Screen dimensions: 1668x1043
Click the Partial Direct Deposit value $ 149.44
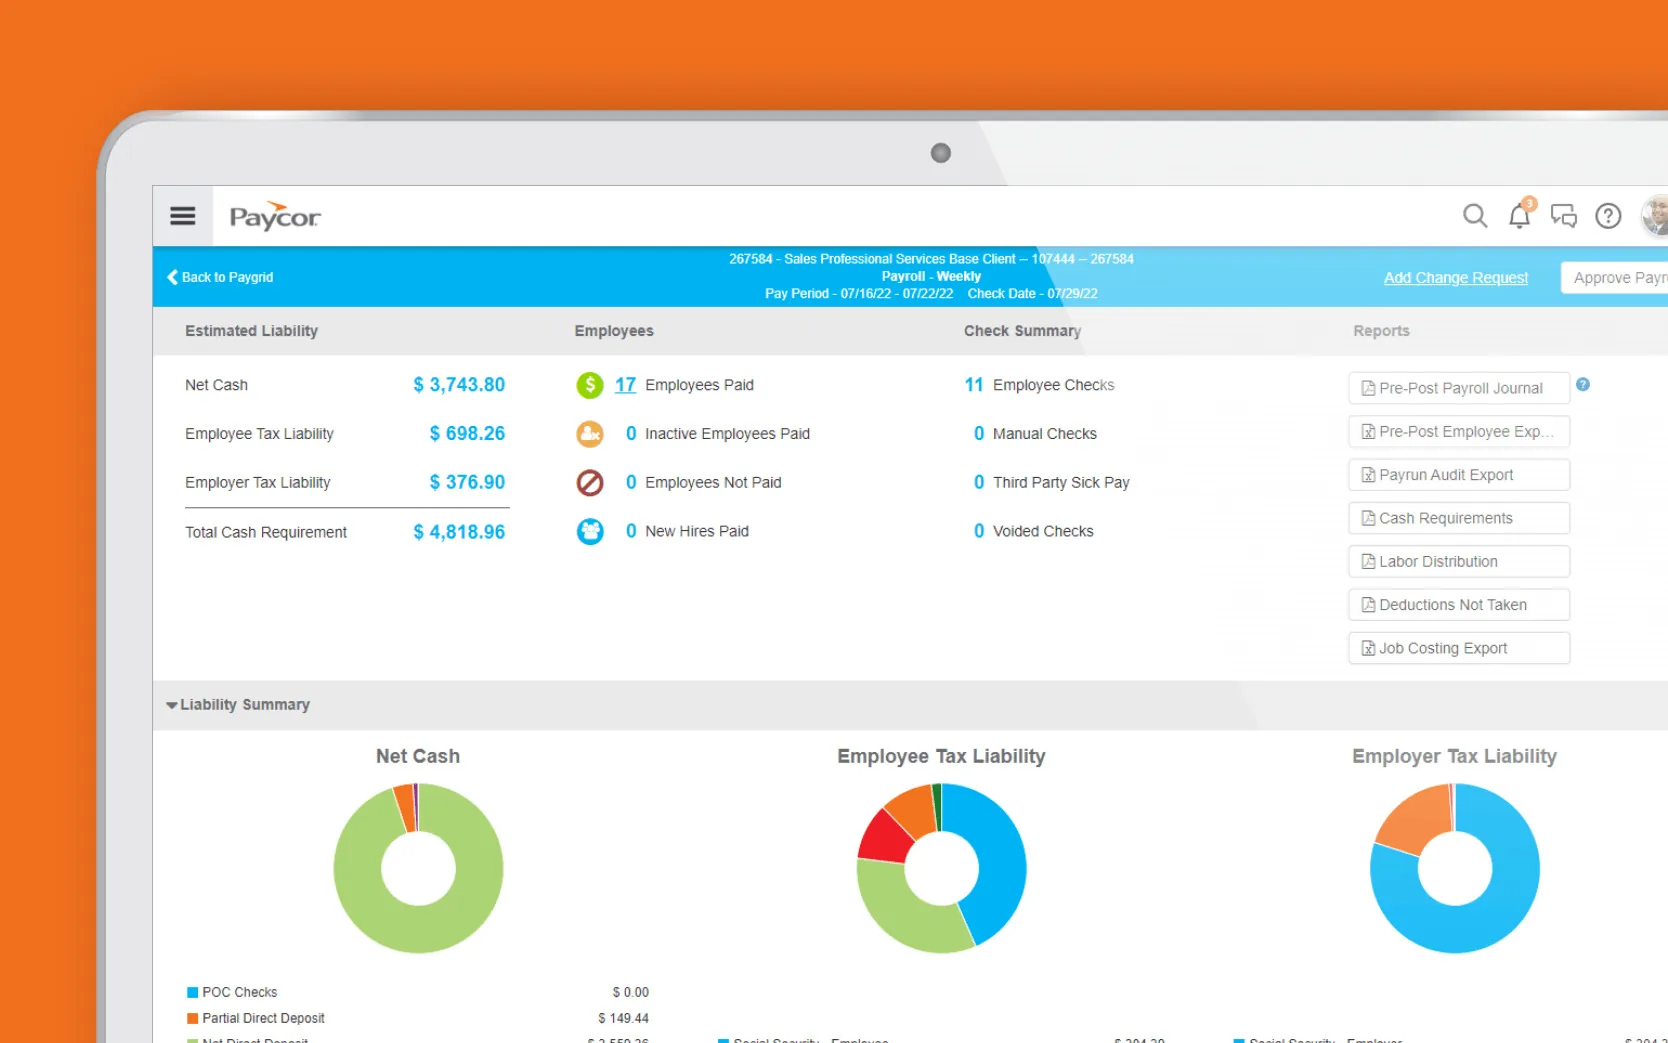pyautogui.click(x=623, y=1018)
